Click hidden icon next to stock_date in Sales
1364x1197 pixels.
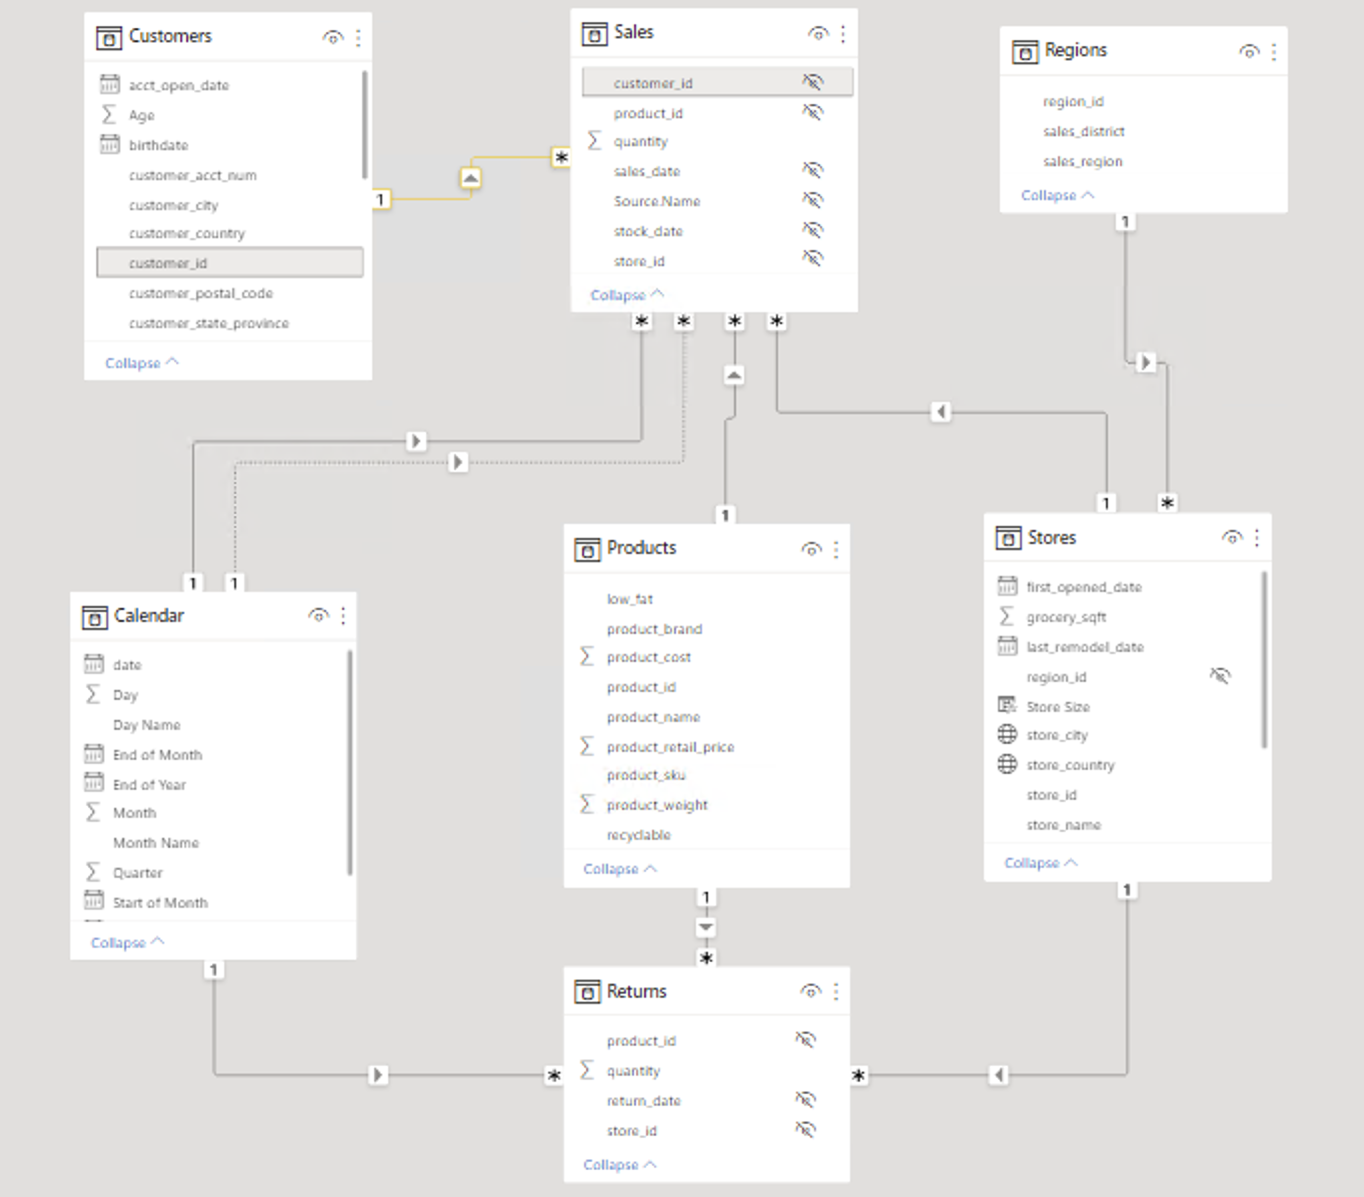(x=813, y=230)
